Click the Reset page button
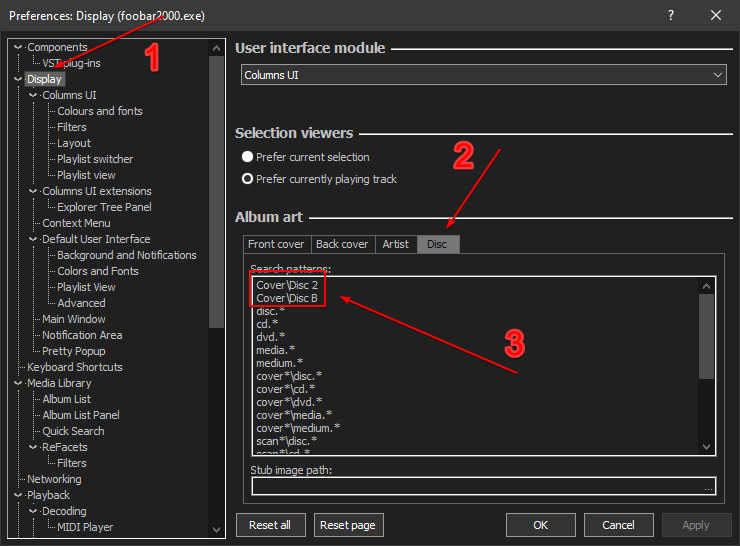This screenshot has height=546, width=740. click(349, 525)
